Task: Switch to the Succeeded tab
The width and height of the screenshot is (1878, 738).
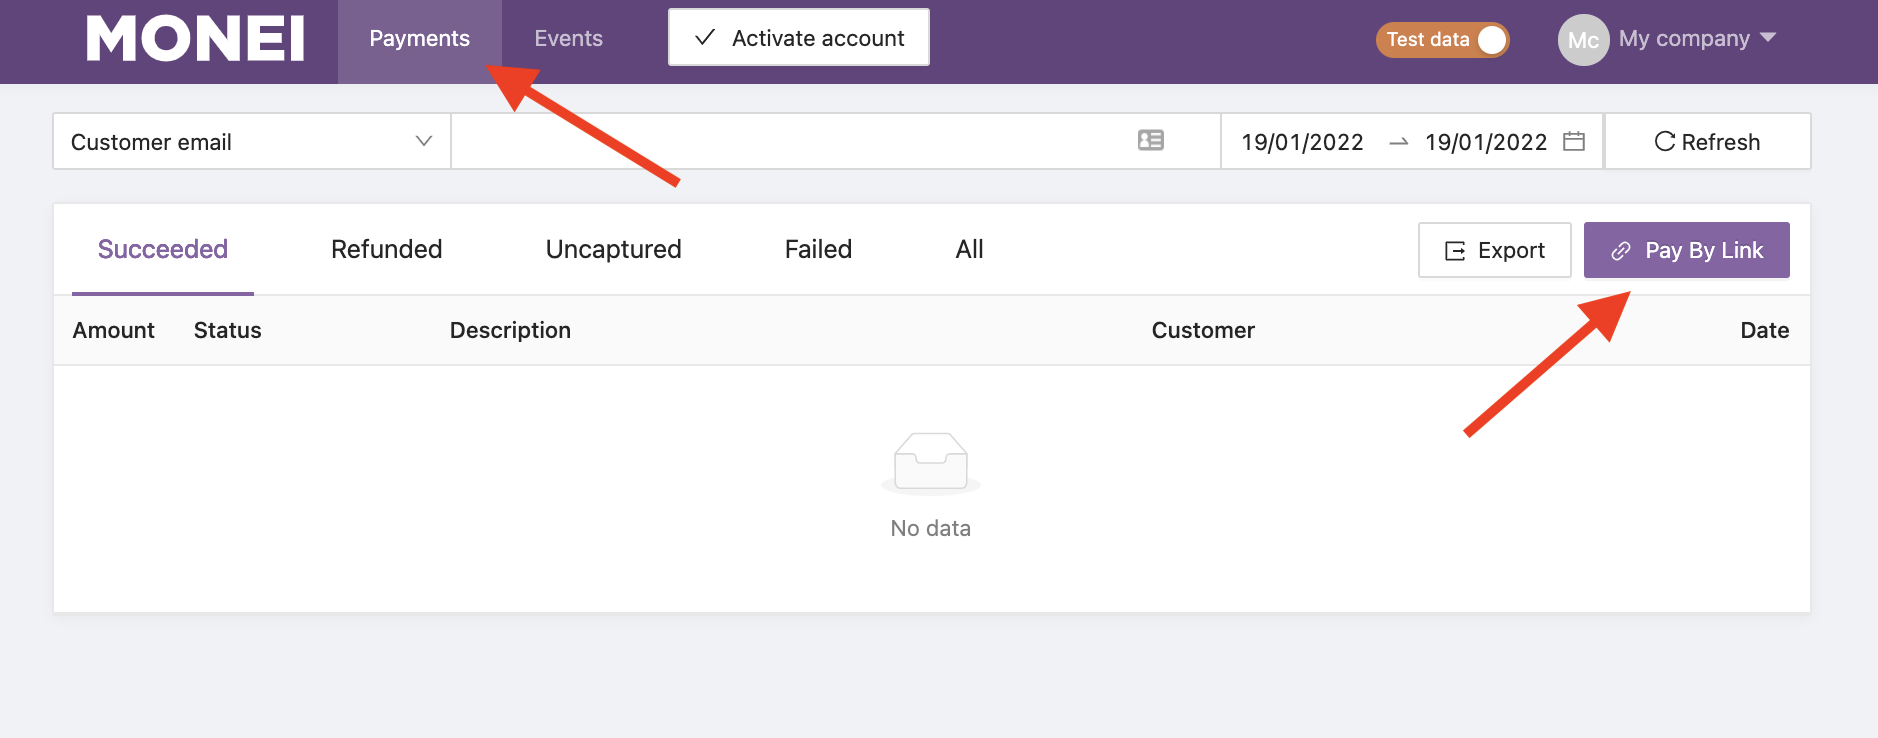Action: pyautogui.click(x=163, y=250)
